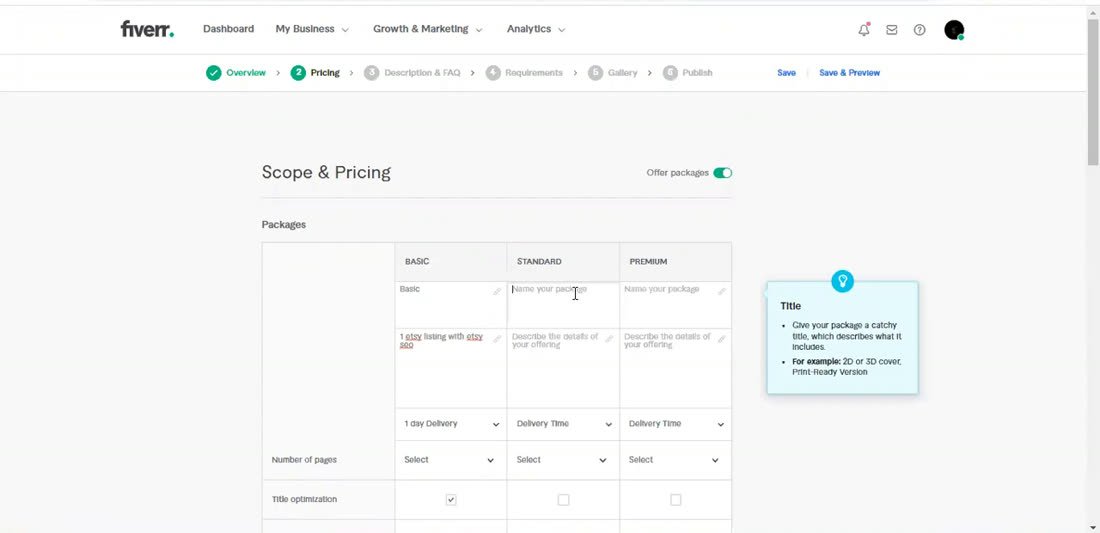
Task: Click Pricing step number 2 icon
Action: (298, 73)
